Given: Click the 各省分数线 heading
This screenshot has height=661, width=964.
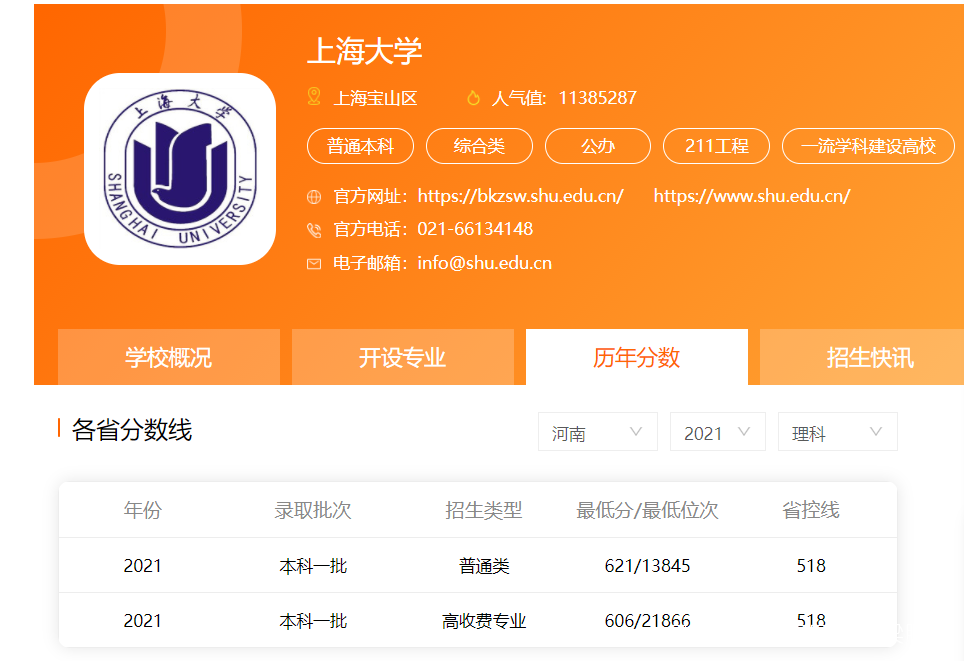Looking at the screenshot, I should click(132, 429).
